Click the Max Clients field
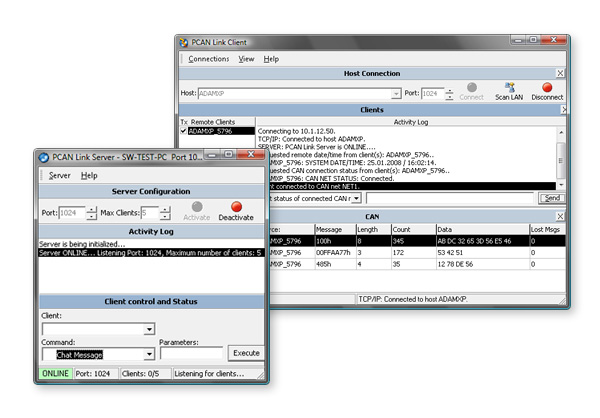 (x=150, y=213)
